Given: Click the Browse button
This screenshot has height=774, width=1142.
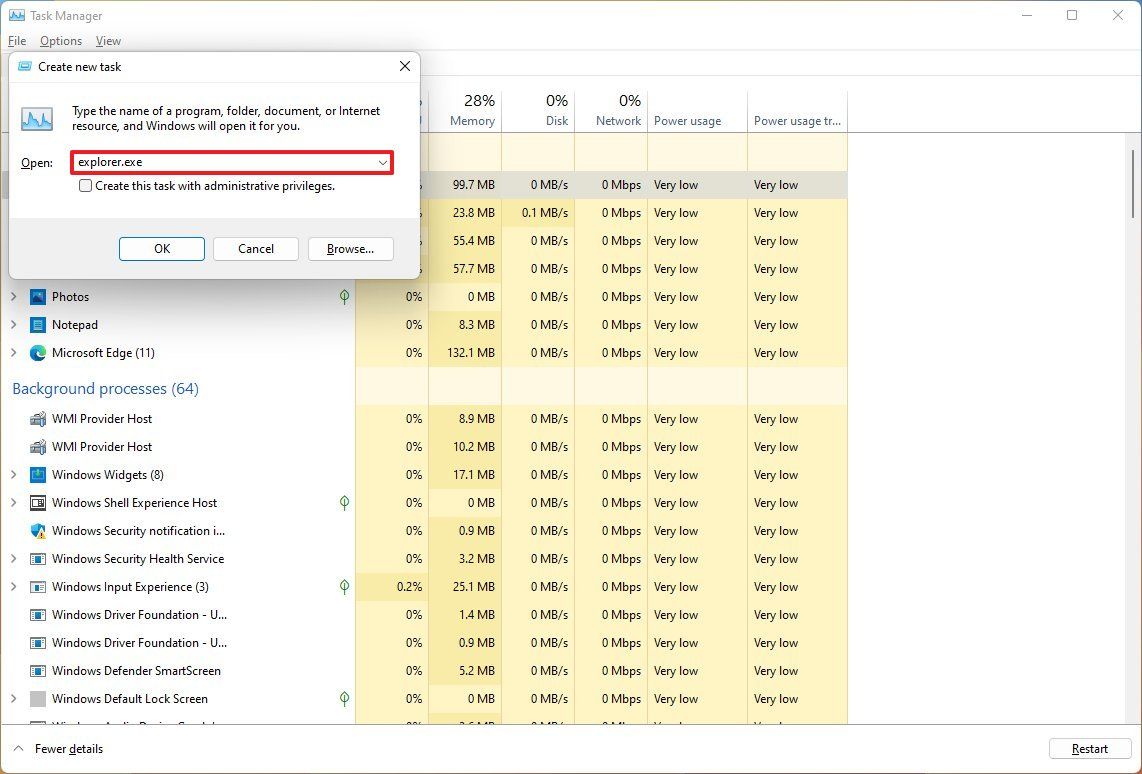Looking at the screenshot, I should point(350,248).
